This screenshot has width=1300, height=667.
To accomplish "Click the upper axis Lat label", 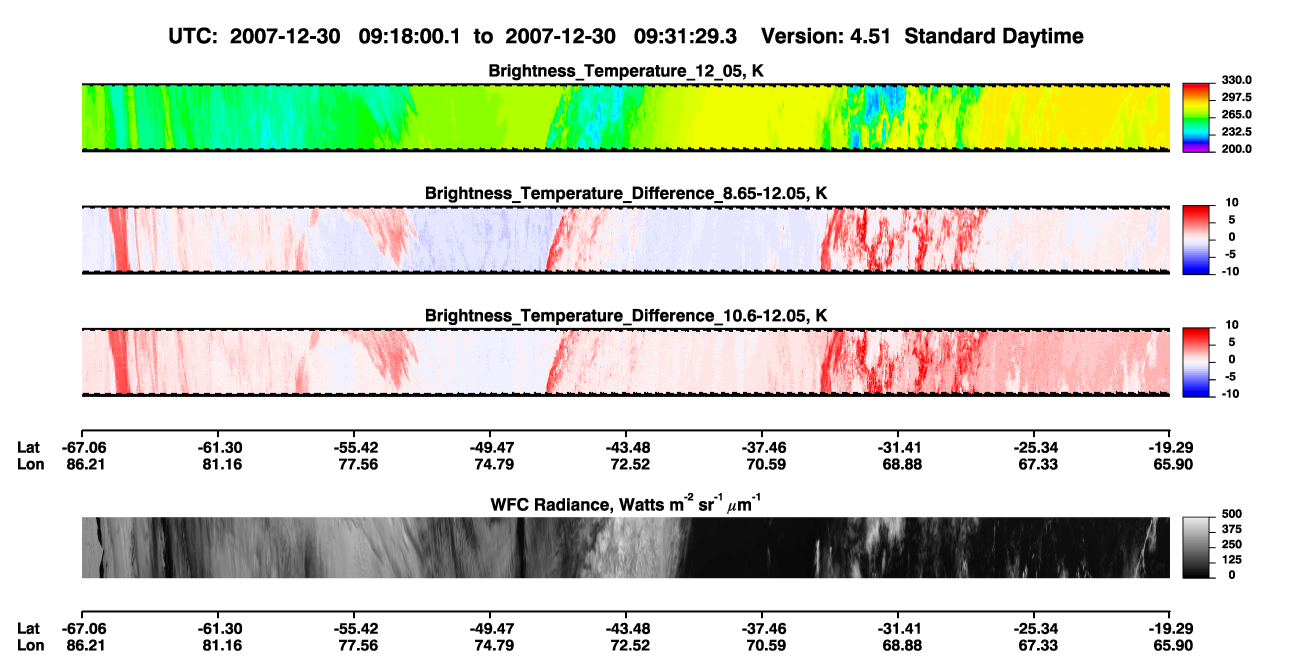I will click(x=29, y=447).
